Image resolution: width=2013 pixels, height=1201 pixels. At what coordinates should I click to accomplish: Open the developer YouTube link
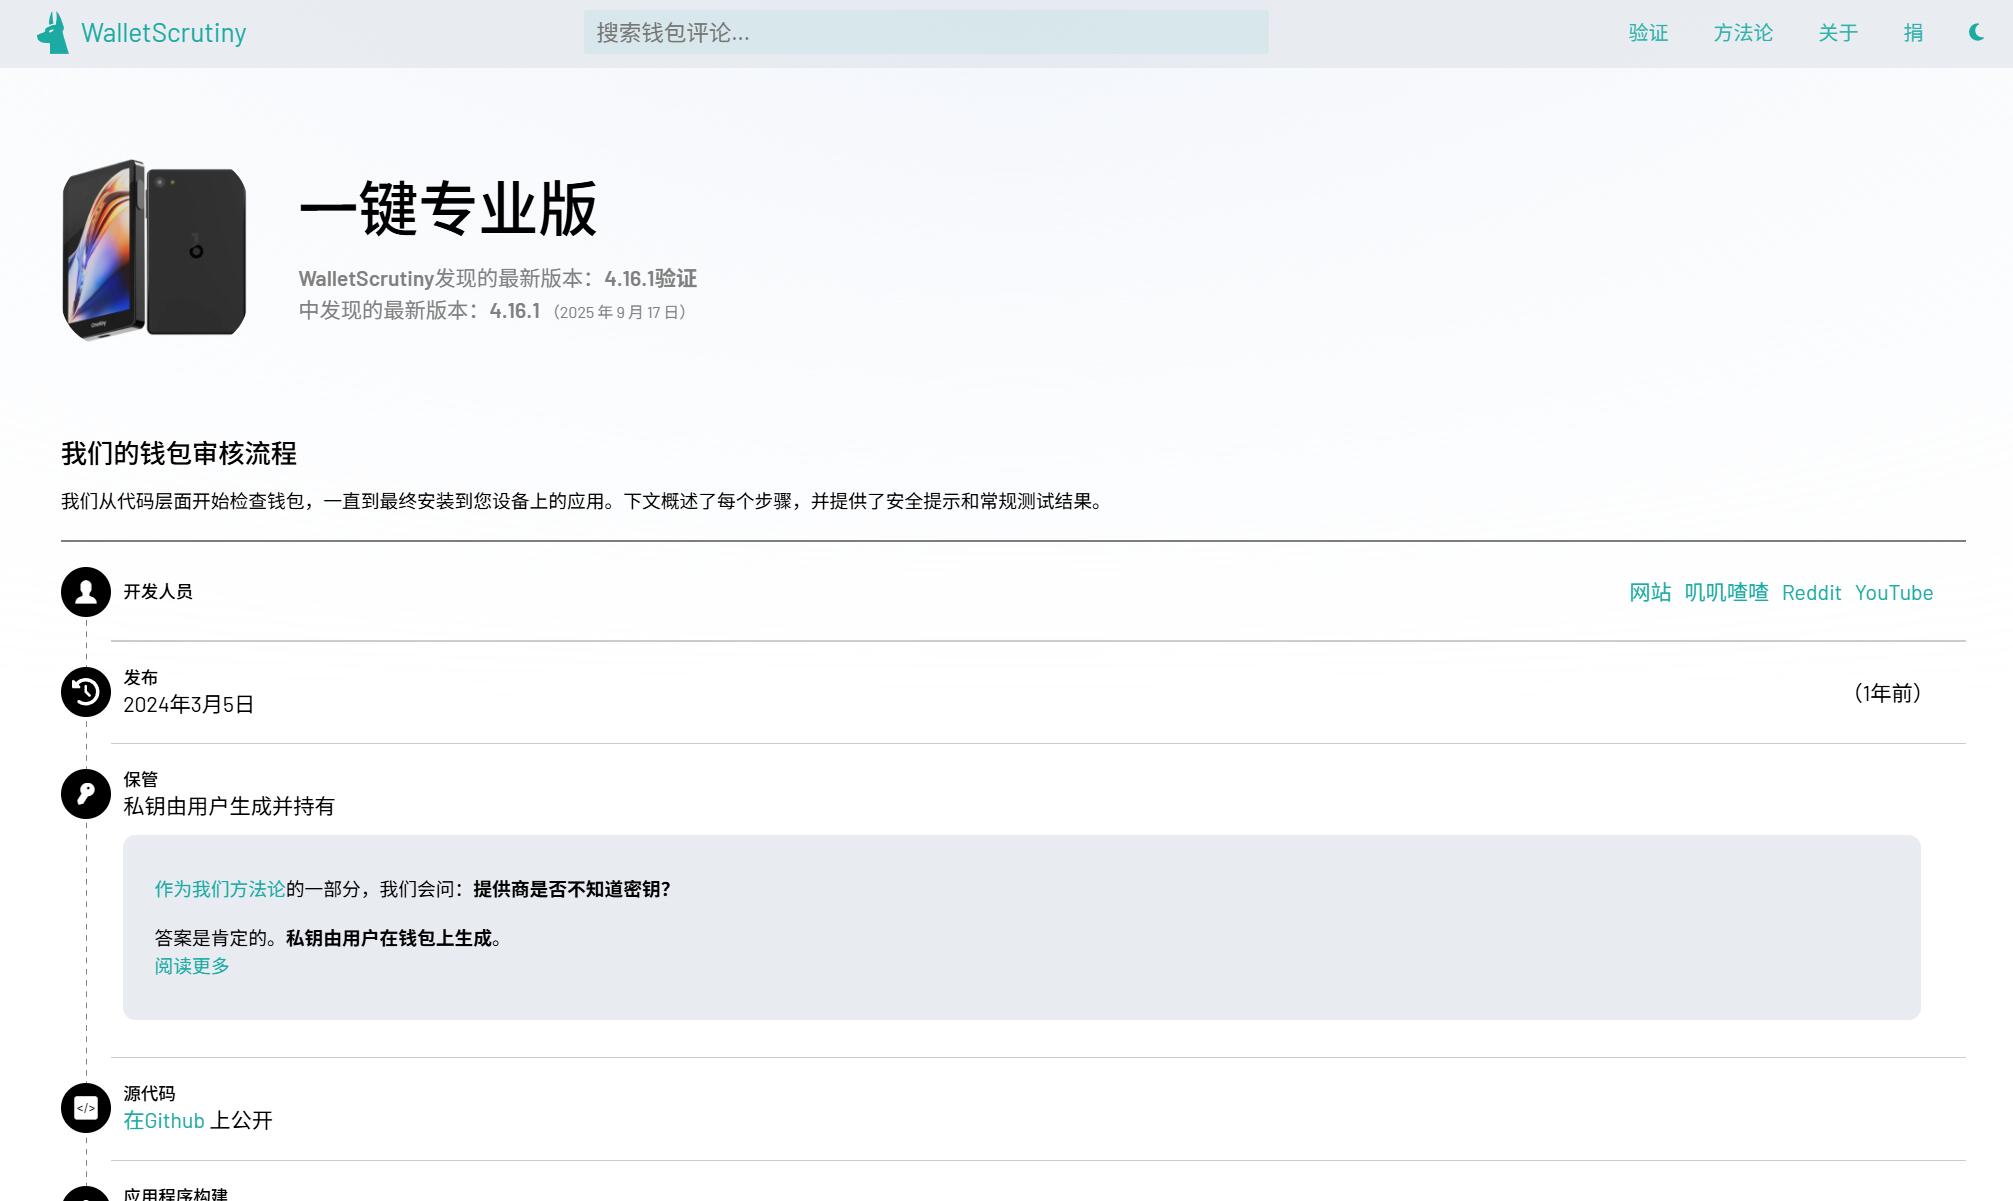pyautogui.click(x=1894, y=593)
